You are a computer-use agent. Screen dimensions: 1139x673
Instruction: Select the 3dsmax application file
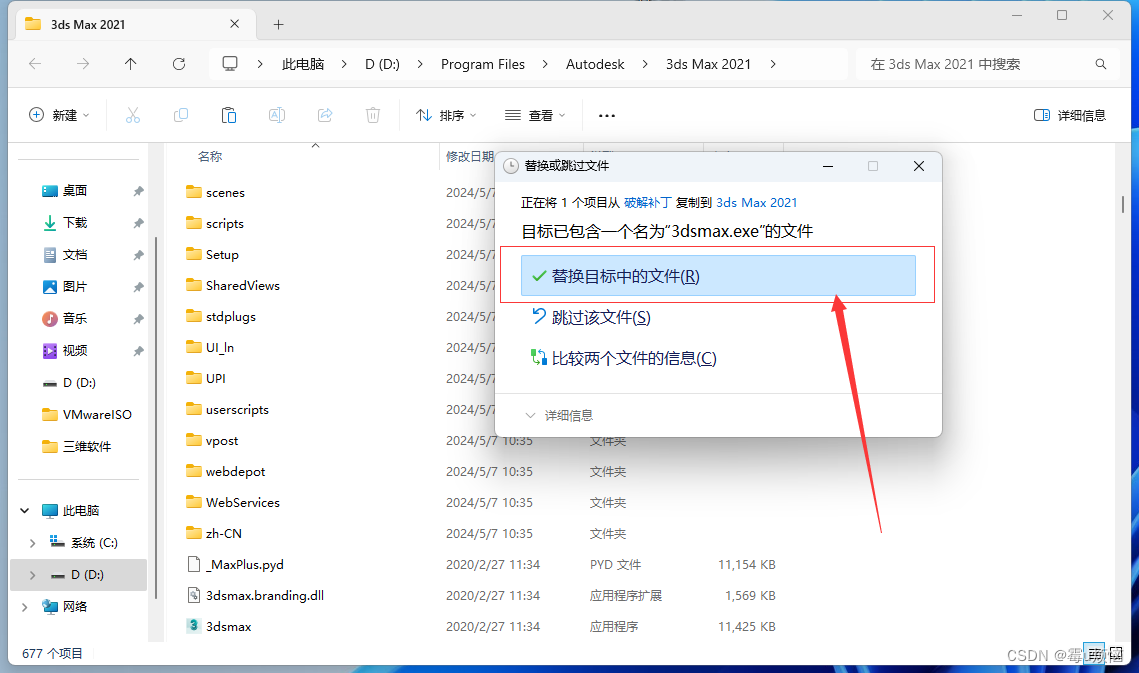[228, 626]
